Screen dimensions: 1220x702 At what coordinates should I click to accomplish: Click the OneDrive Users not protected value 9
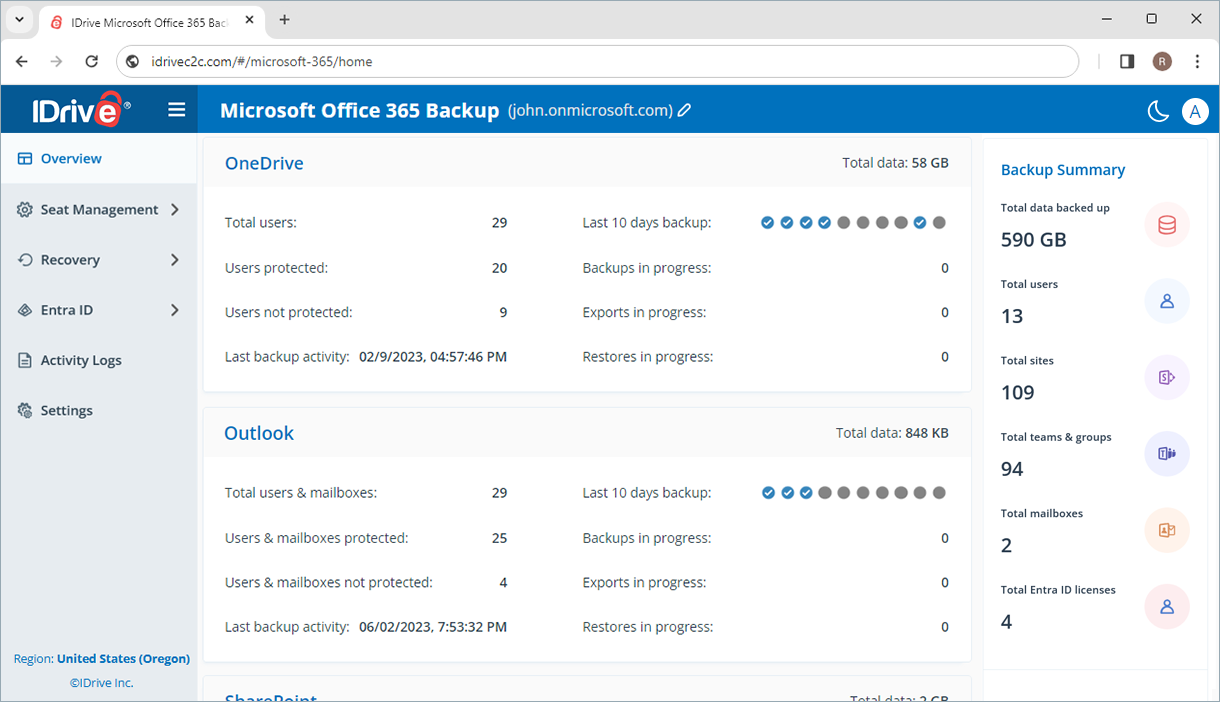pos(503,313)
